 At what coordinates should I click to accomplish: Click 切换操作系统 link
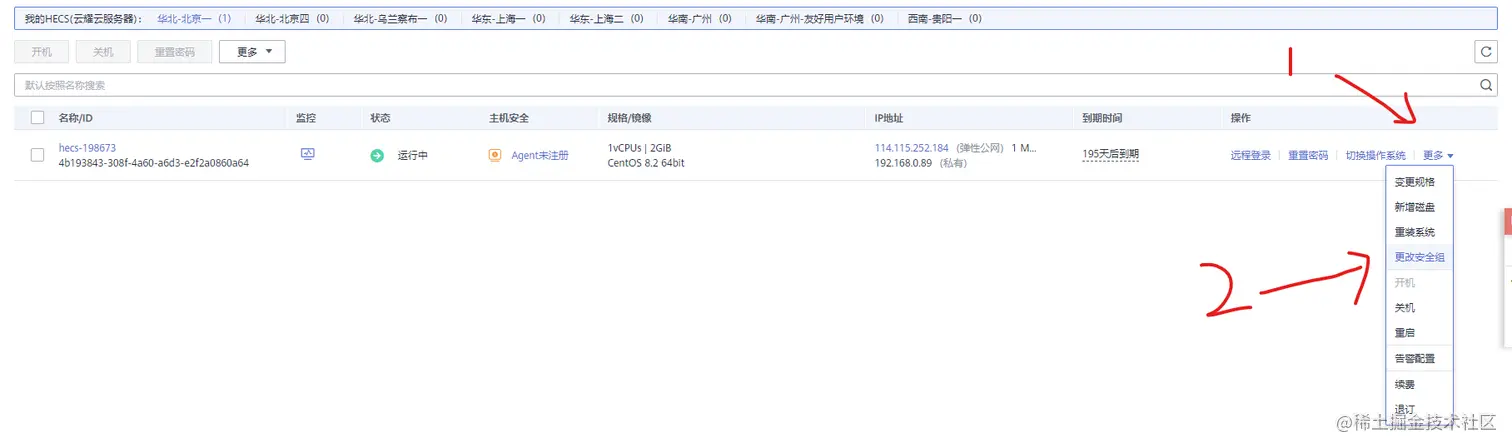tap(1375, 156)
